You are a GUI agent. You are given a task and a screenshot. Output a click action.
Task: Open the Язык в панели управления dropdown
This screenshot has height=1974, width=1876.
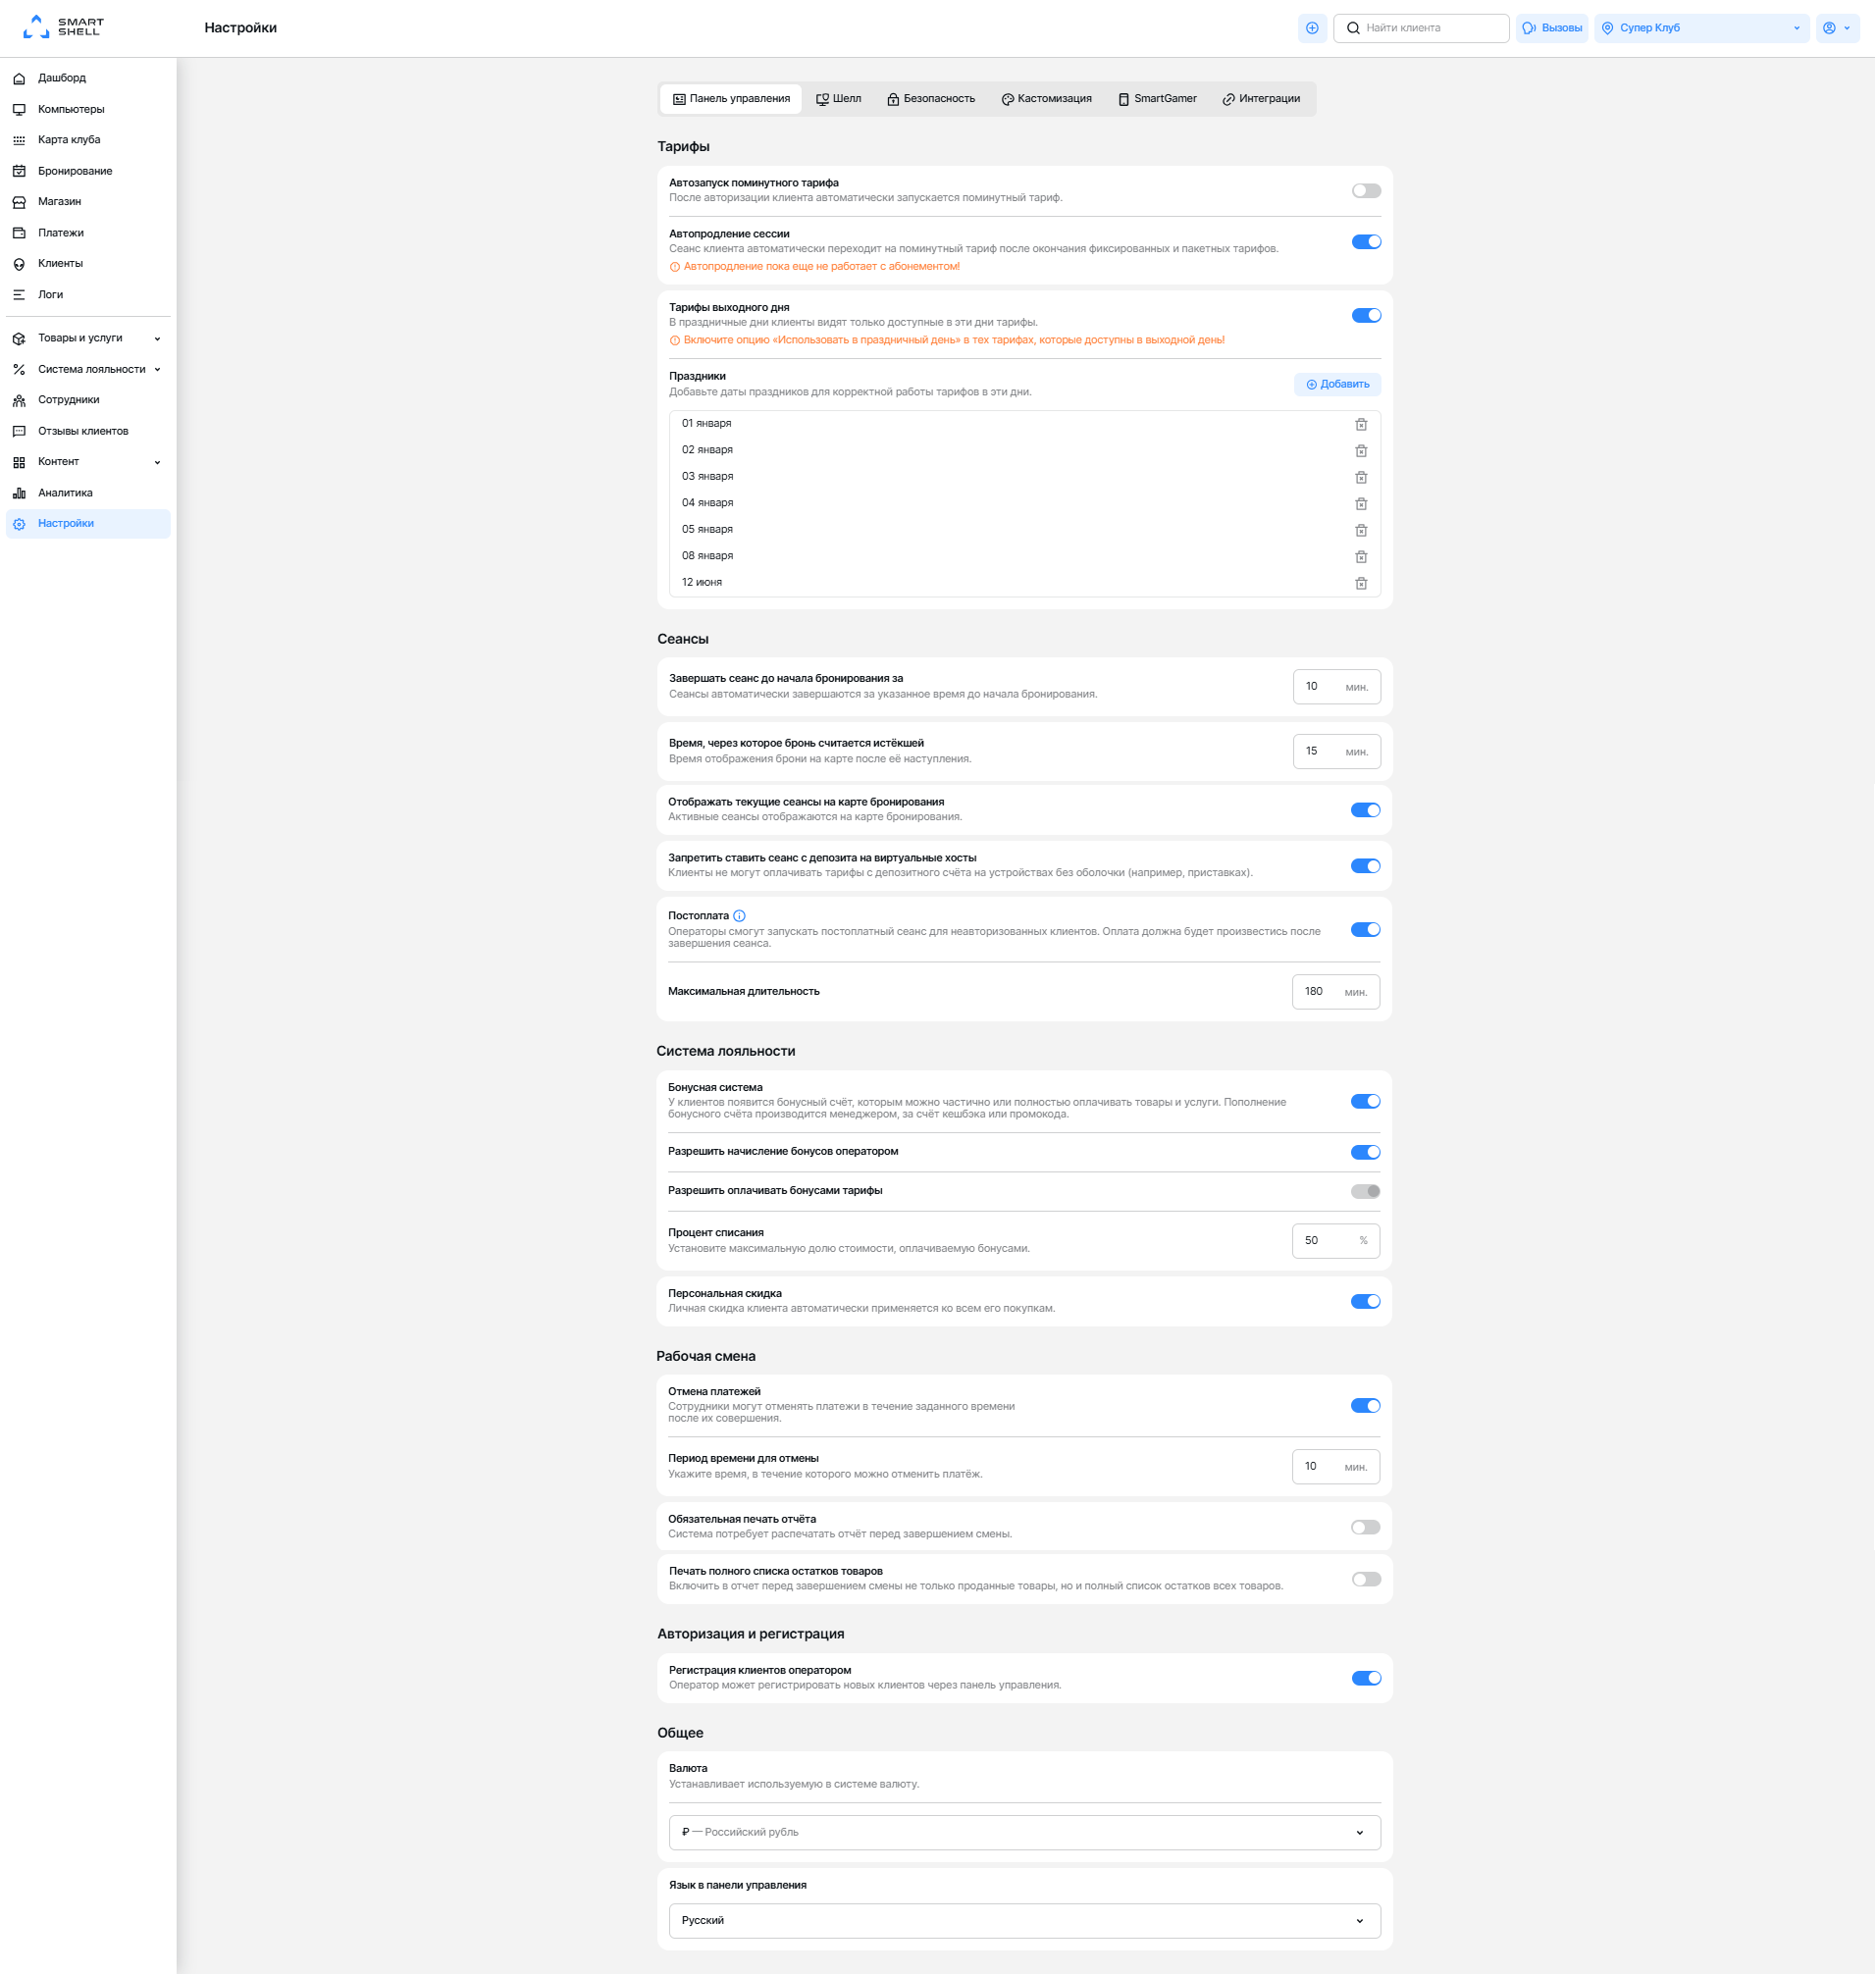pos(1024,1921)
